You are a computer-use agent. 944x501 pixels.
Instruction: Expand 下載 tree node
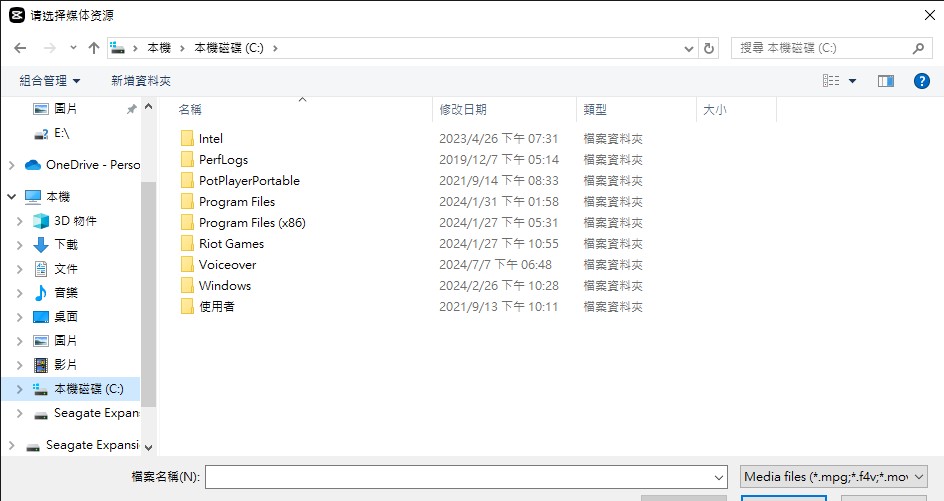(20, 245)
